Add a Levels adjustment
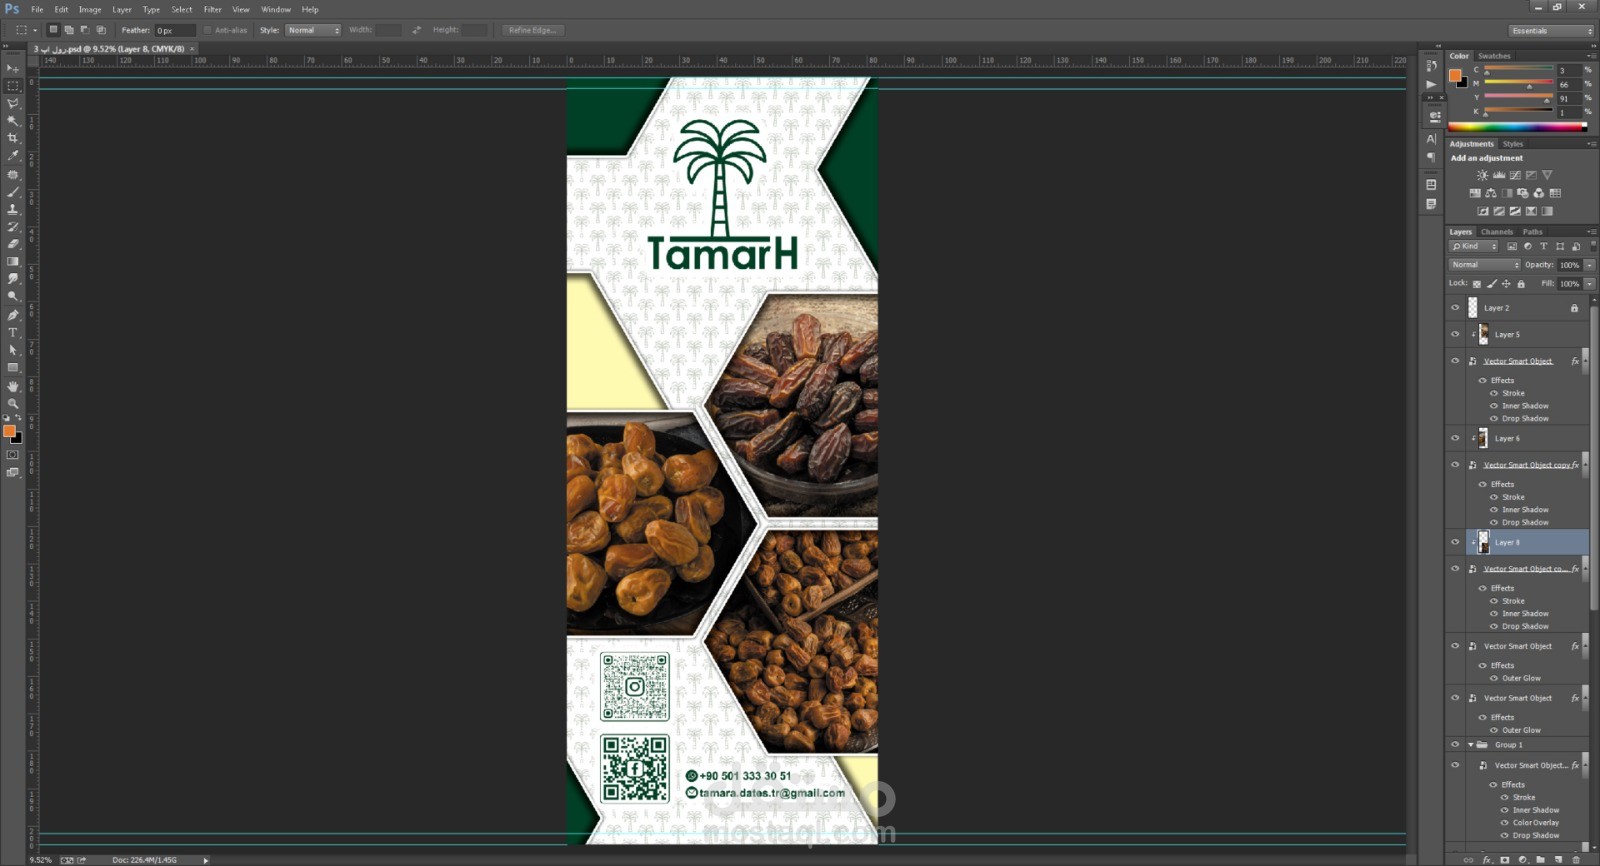Viewport: 1600px width, 866px height. pos(1499,175)
